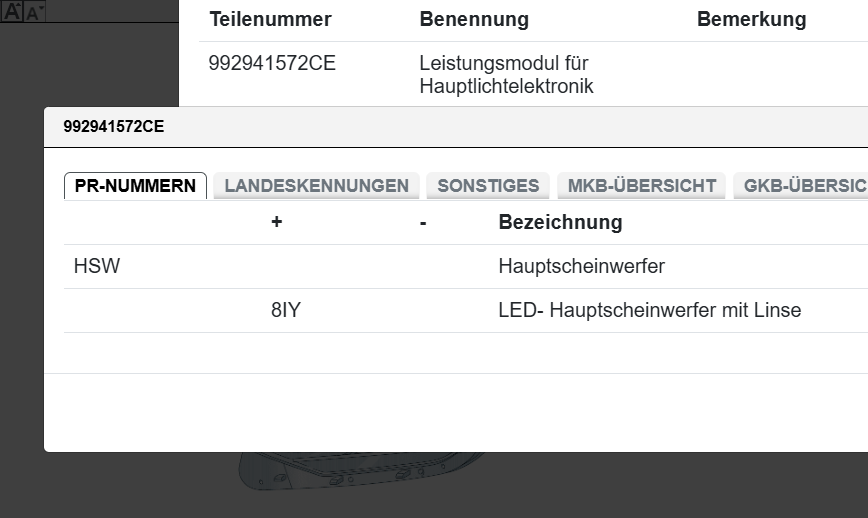Click the Bemerkung column header
The image size is (868, 518).
[751, 20]
